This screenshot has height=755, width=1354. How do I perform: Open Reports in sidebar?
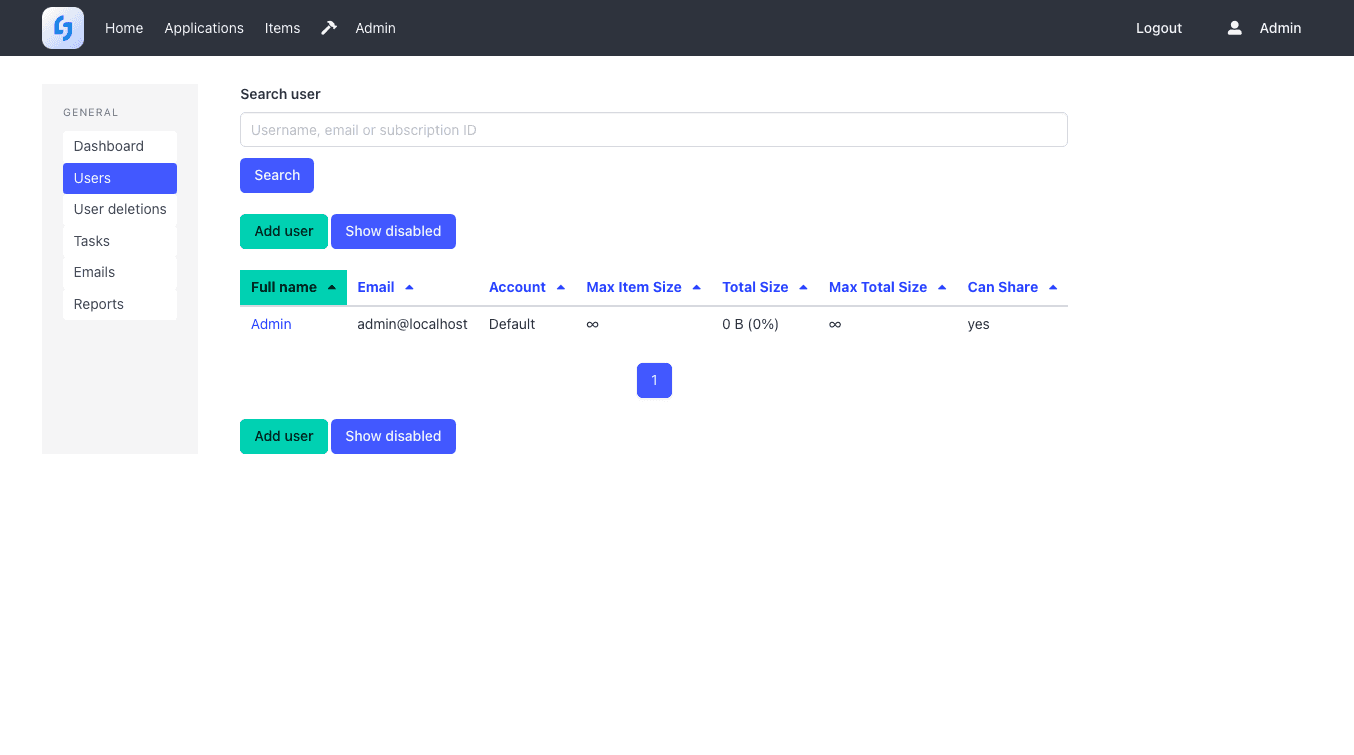(120, 304)
